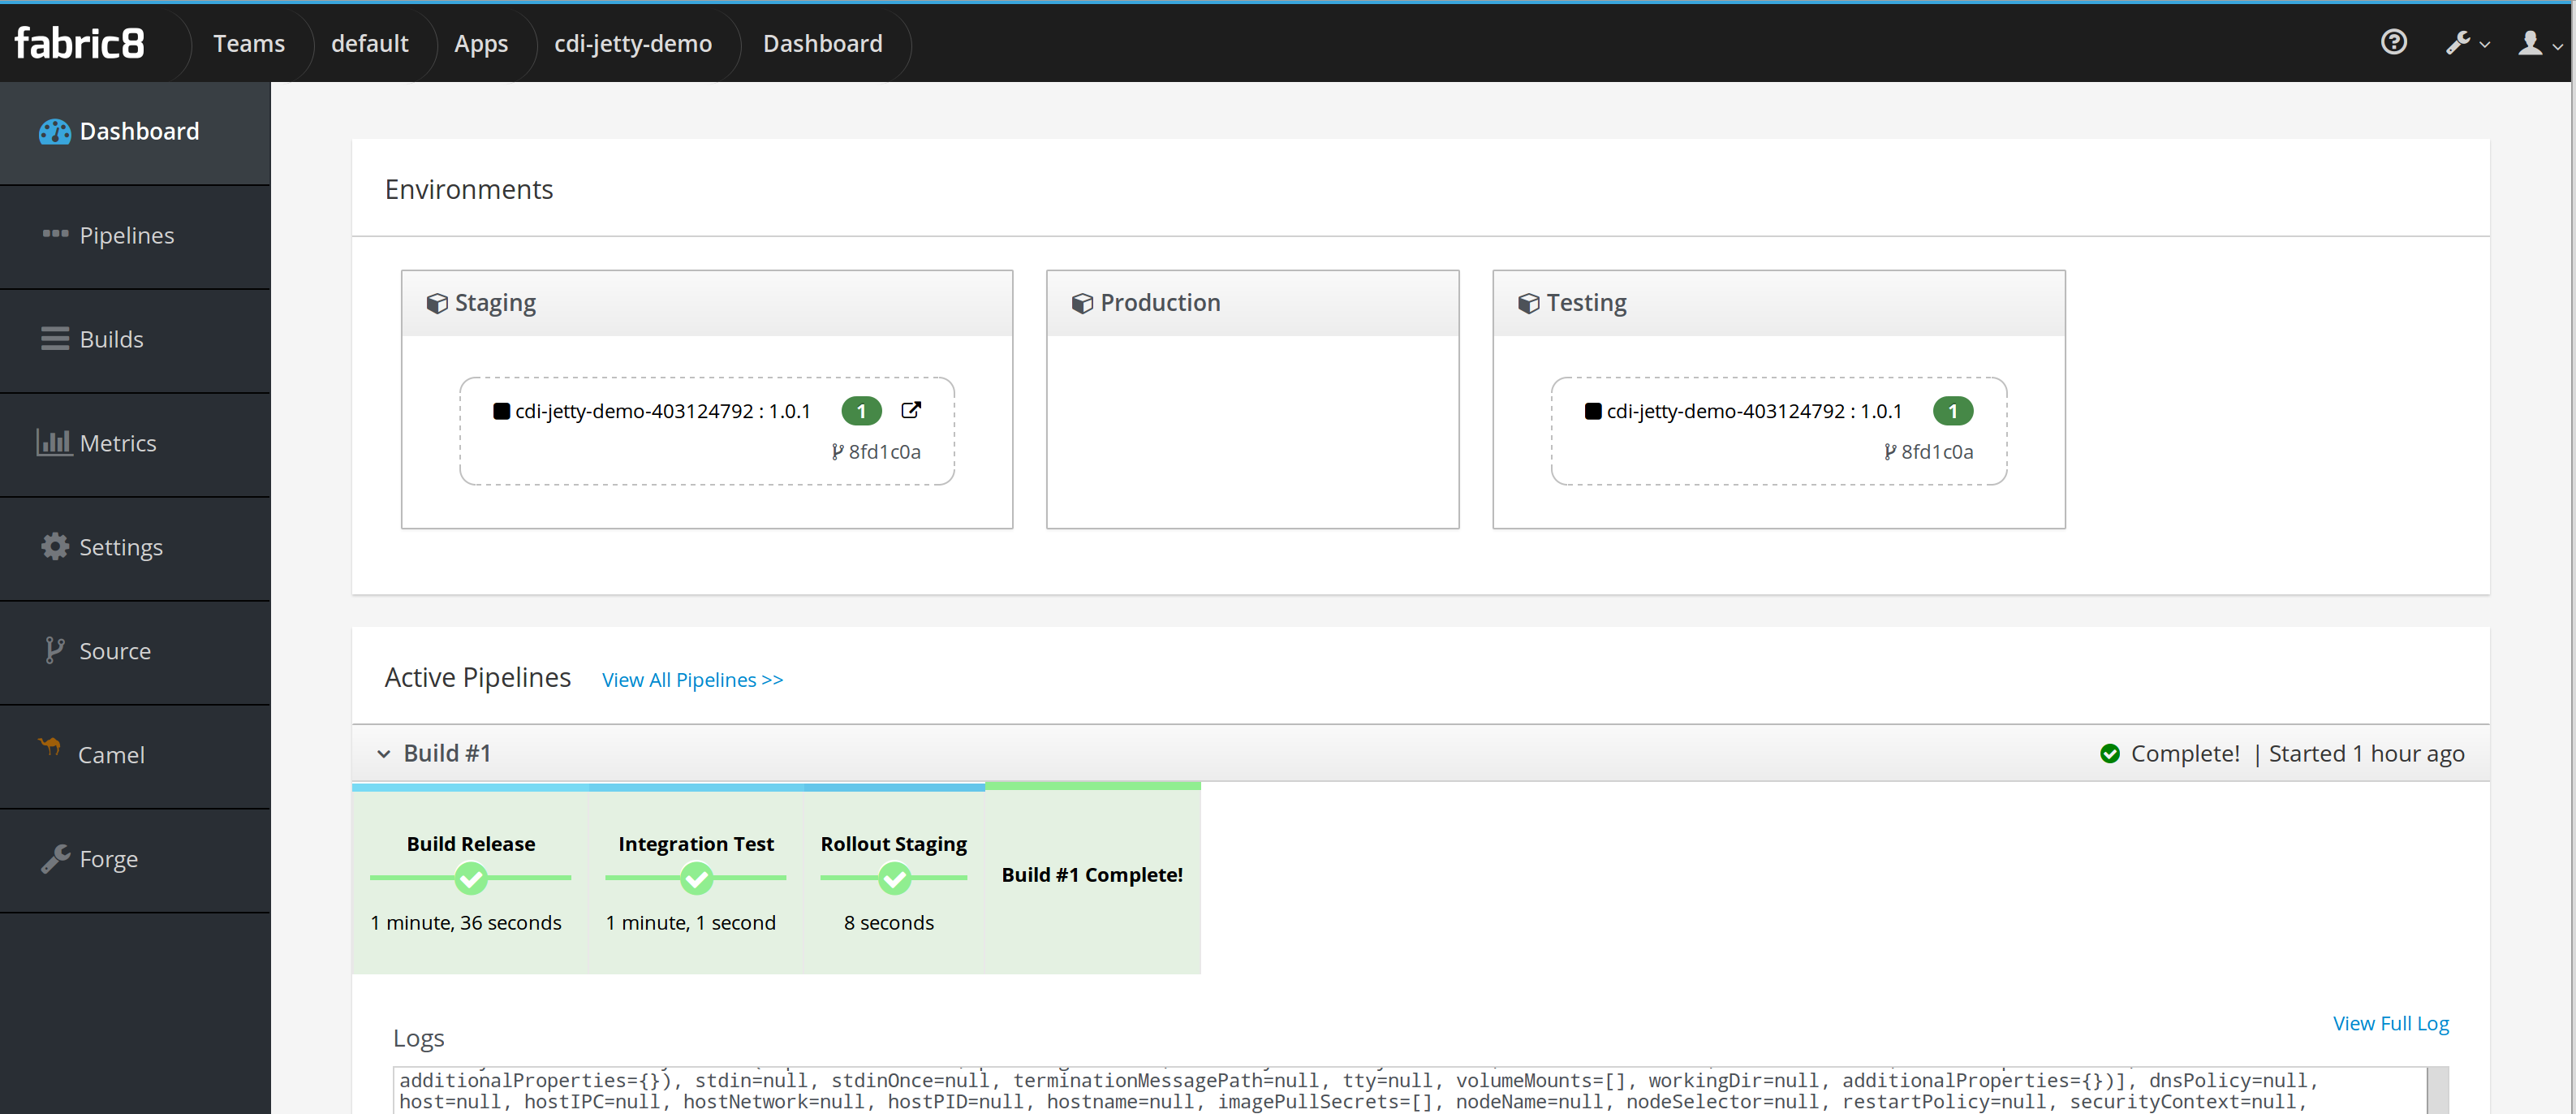Click View All Pipelines link
The width and height of the screenshot is (2576, 1114).
(x=692, y=680)
